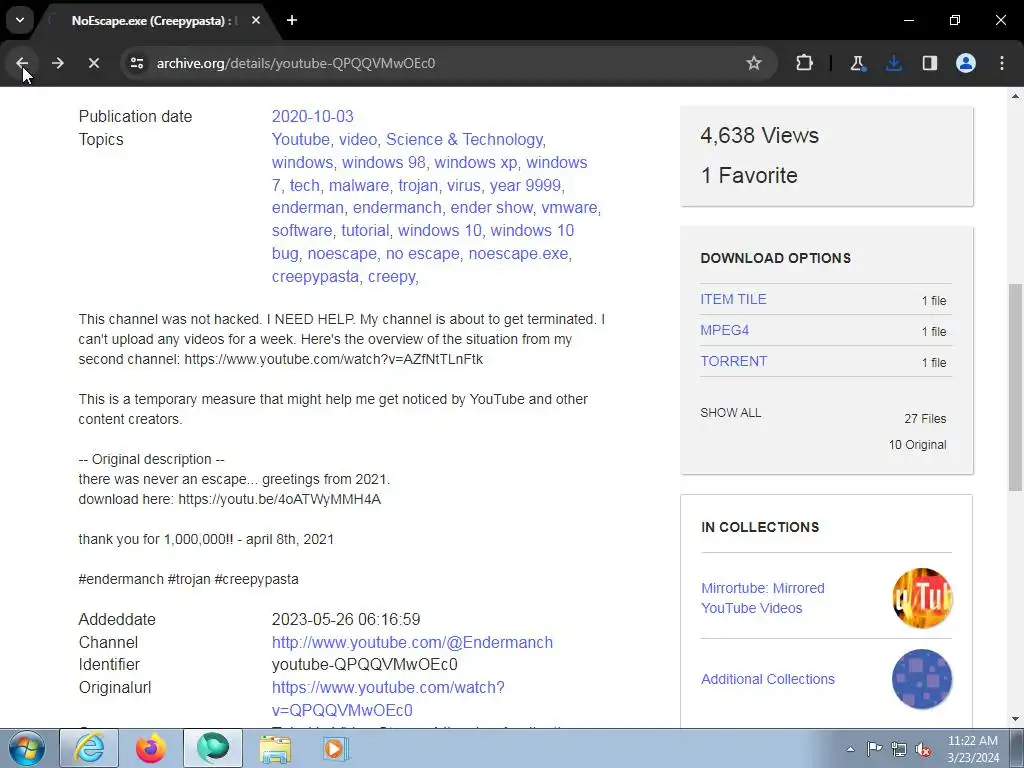Open the side panel icon
This screenshot has height=768, width=1024.
coord(930,63)
